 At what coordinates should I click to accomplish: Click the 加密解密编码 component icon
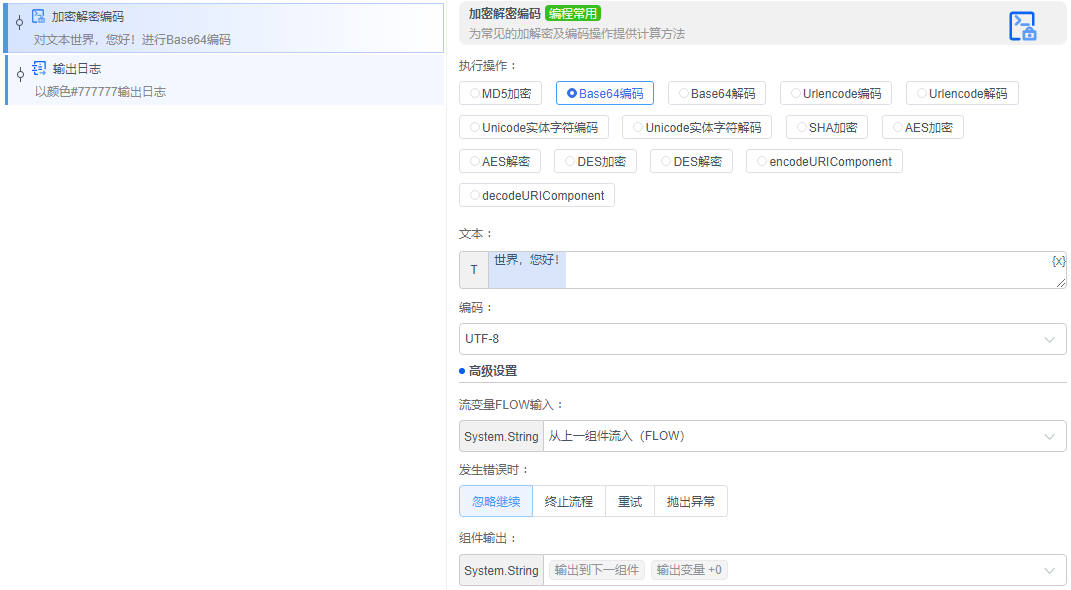point(40,16)
